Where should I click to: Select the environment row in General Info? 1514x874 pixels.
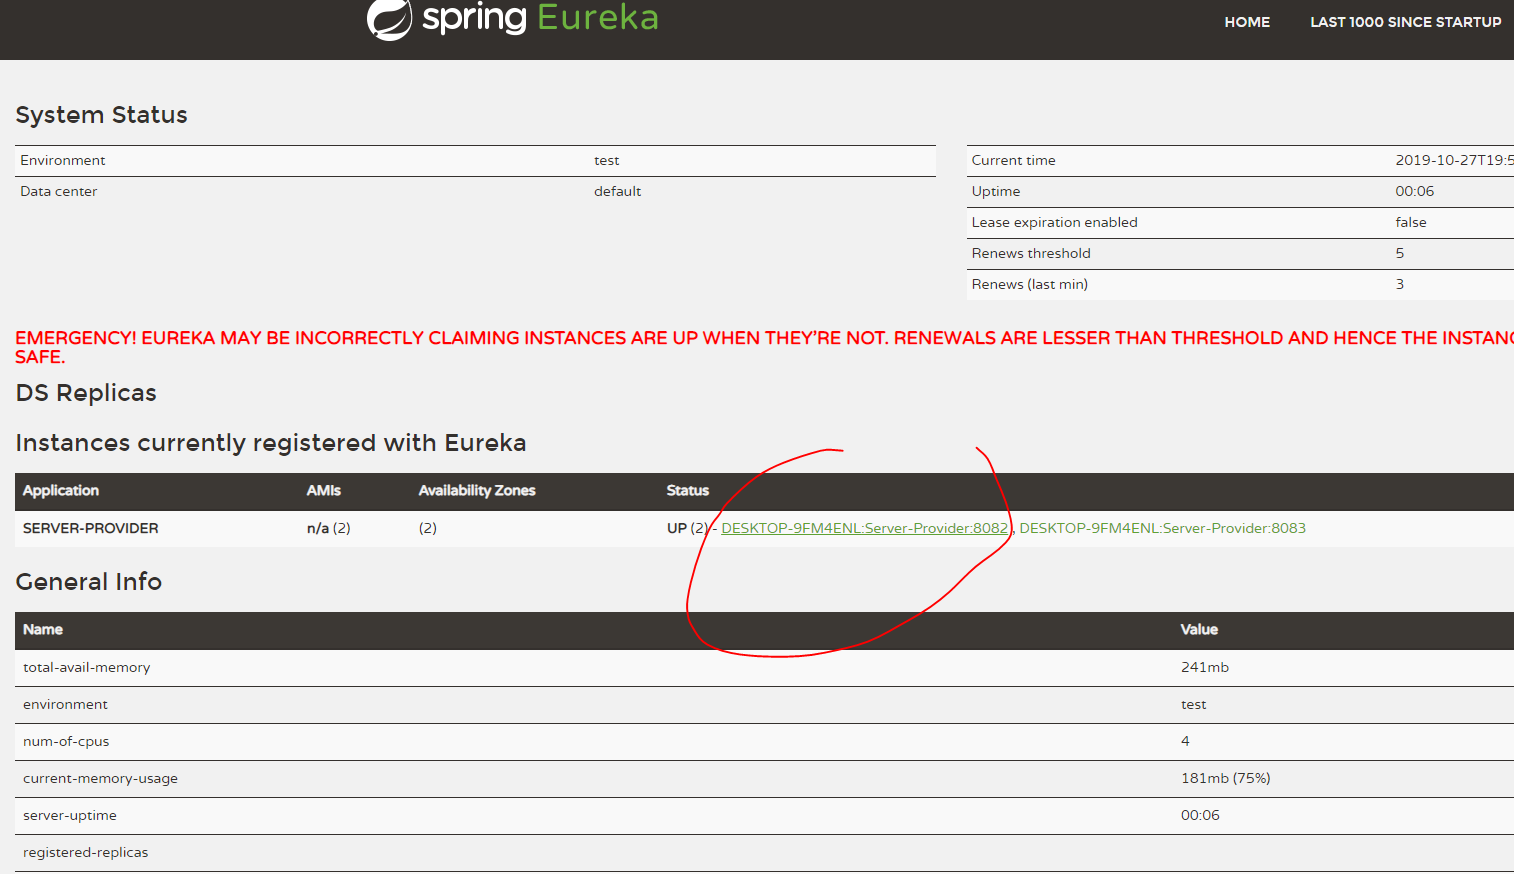[x=764, y=704]
